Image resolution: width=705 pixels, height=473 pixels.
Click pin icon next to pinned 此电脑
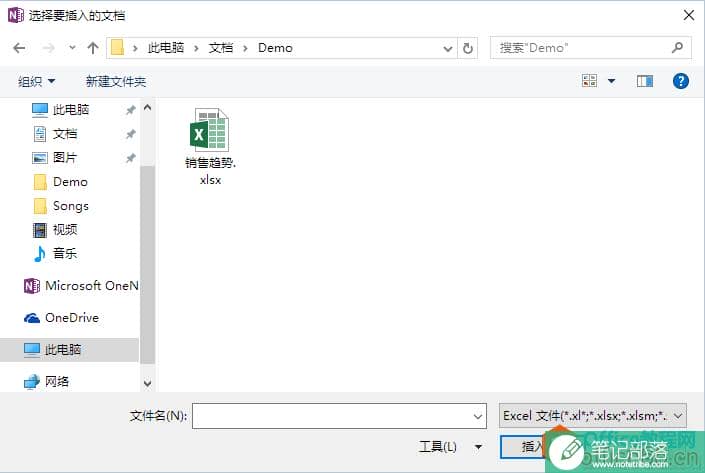click(130, 110)
